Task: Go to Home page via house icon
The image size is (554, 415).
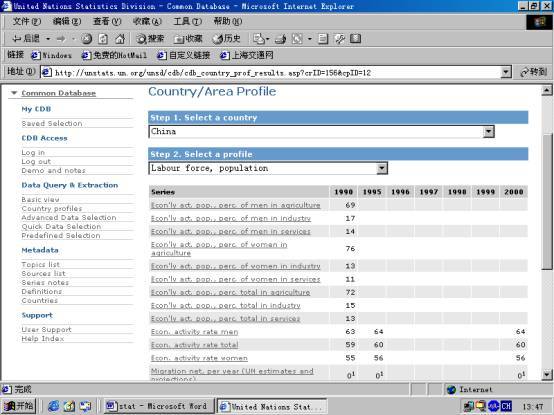Action: coord(120,38)
